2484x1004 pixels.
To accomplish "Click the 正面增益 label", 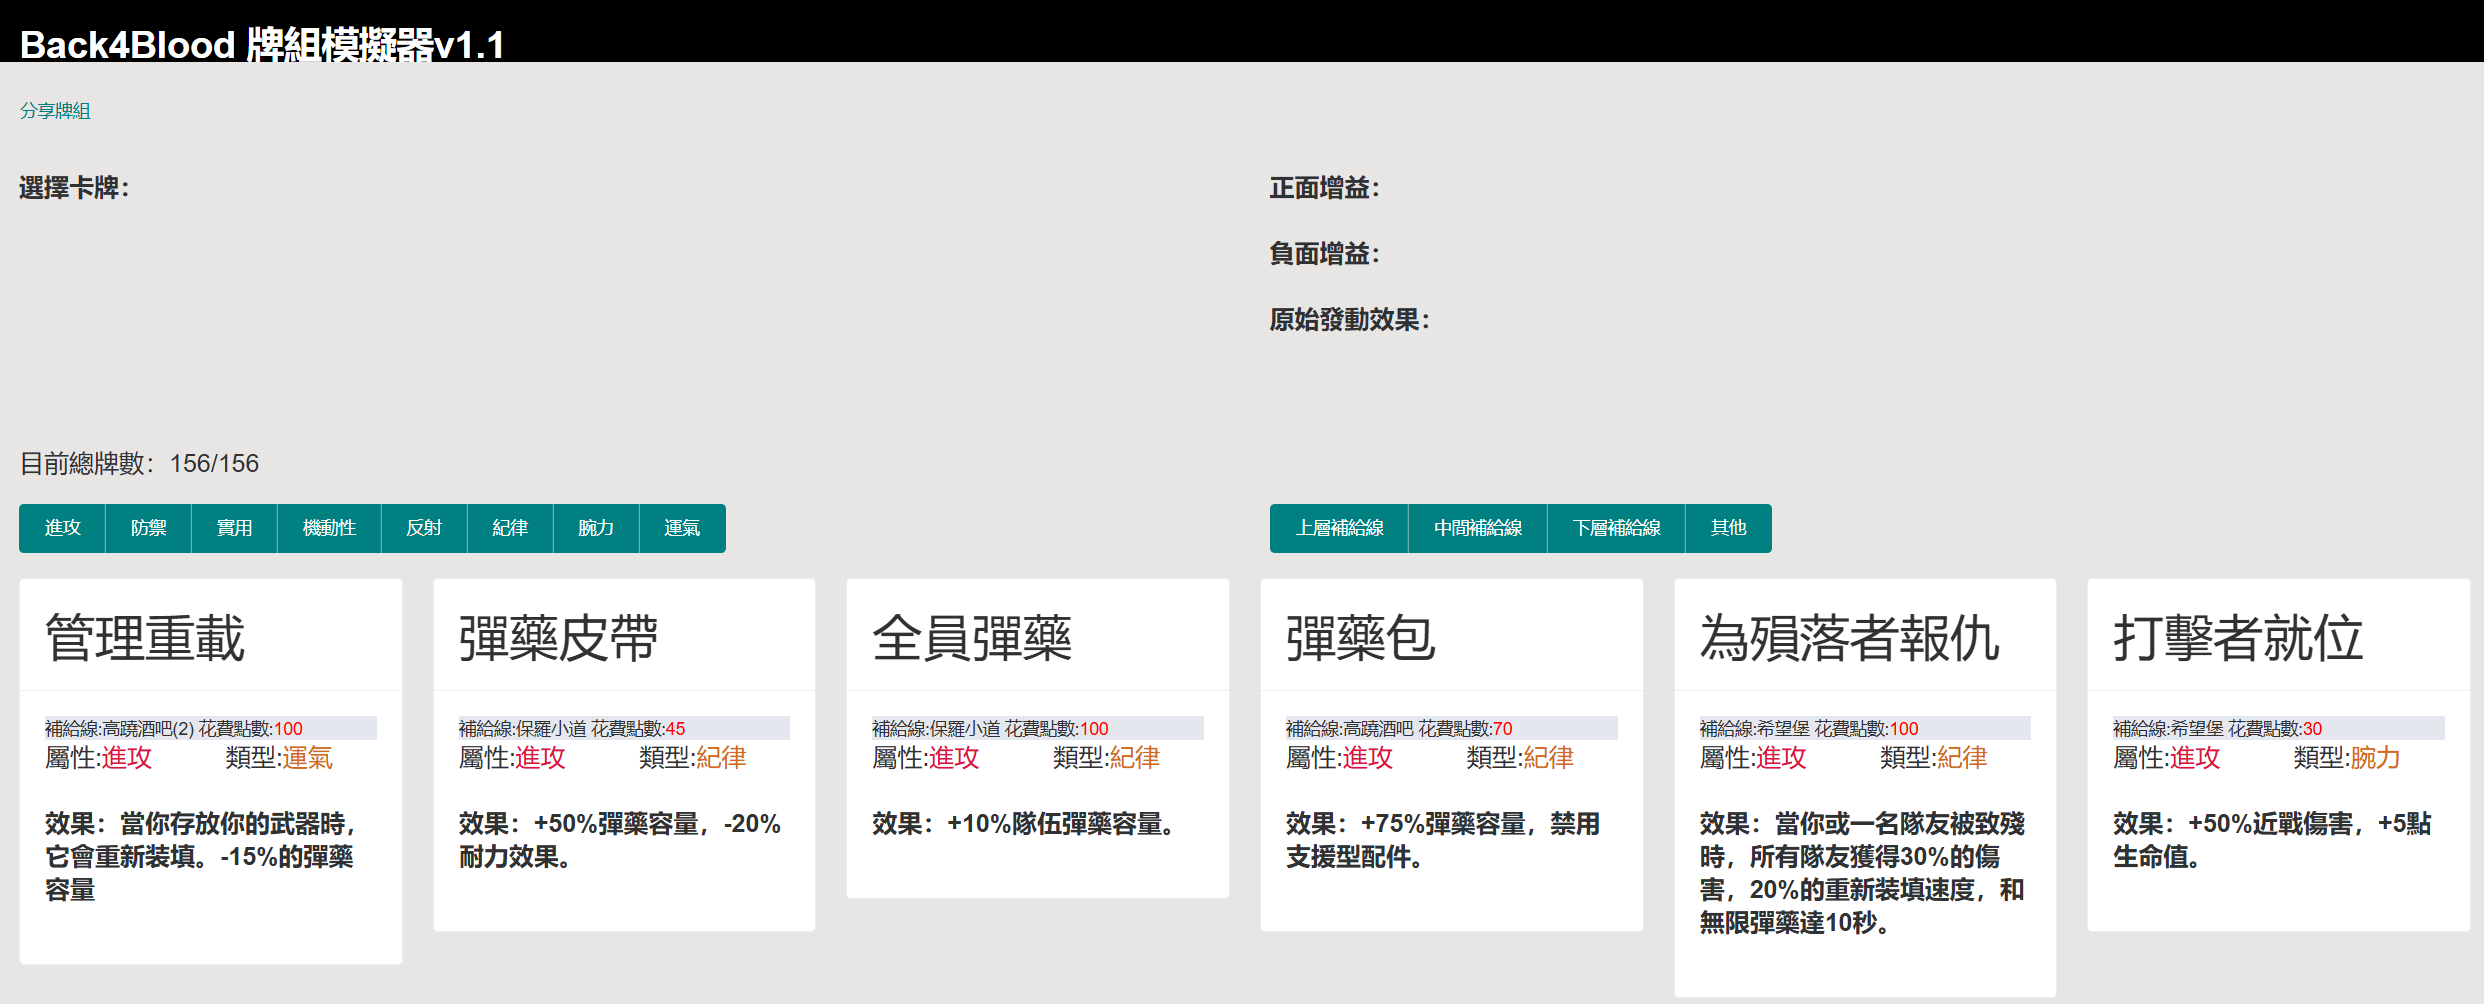I will click(1324, 188).
